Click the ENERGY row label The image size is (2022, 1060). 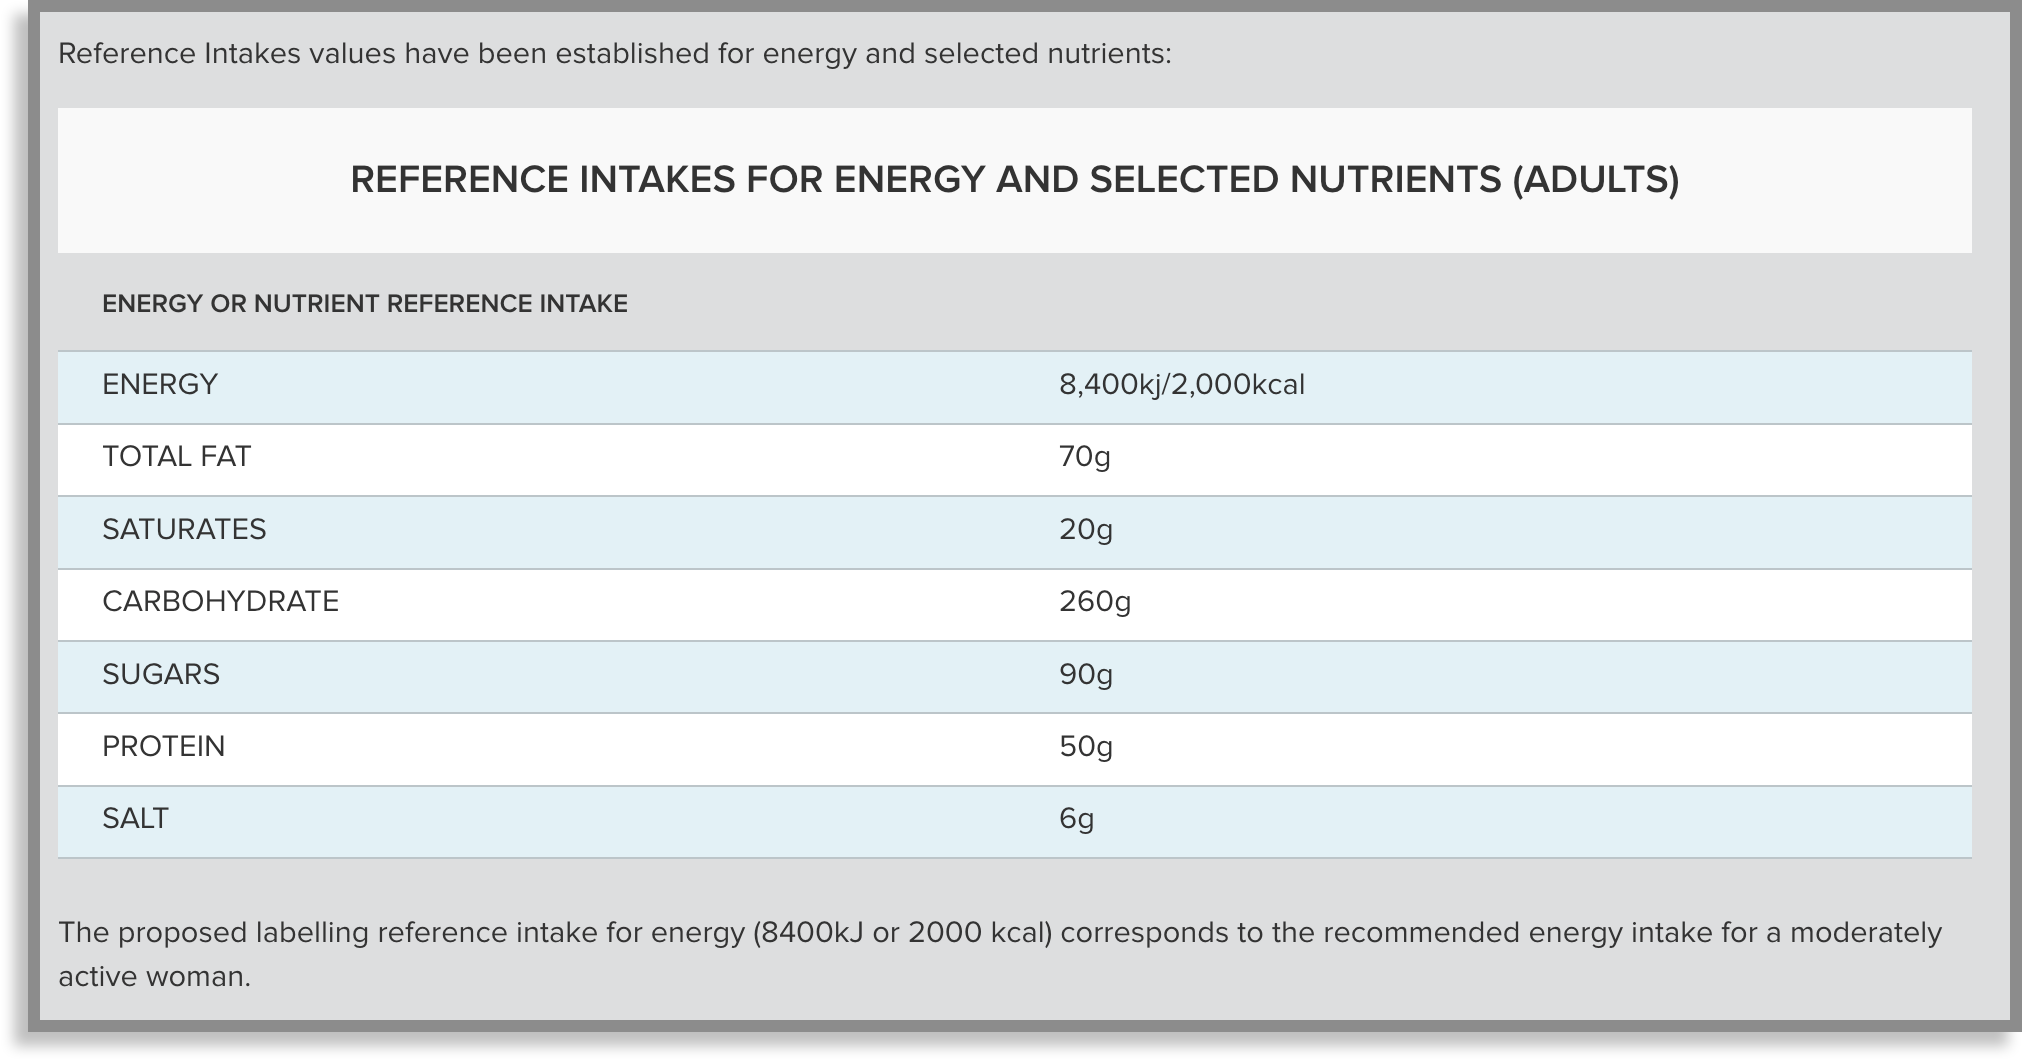[x=160, y=385]
